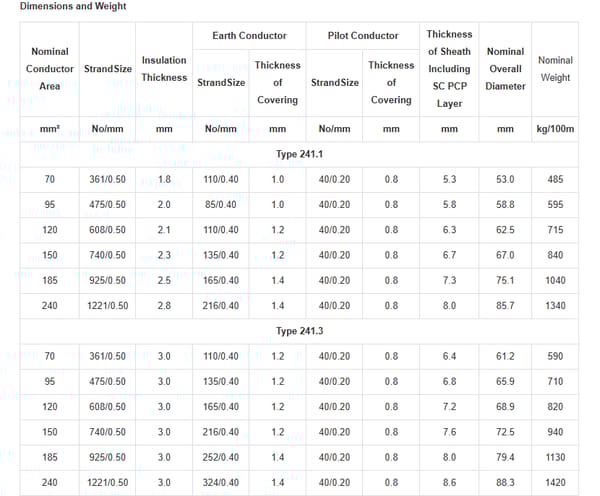Click the 'Thickness of Sheath' column header
Viewport: 600px width, 496px height.
(x=449, y=69)
